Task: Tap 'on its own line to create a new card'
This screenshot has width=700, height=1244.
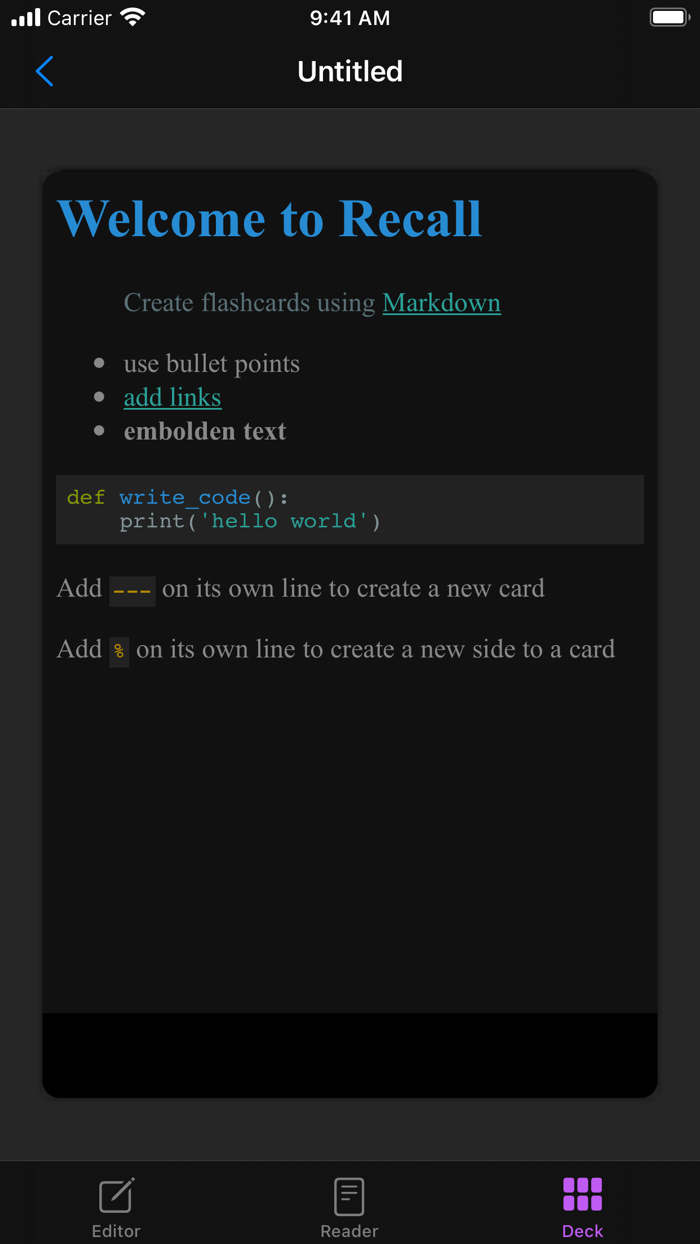Action: [x=353, y=588]
